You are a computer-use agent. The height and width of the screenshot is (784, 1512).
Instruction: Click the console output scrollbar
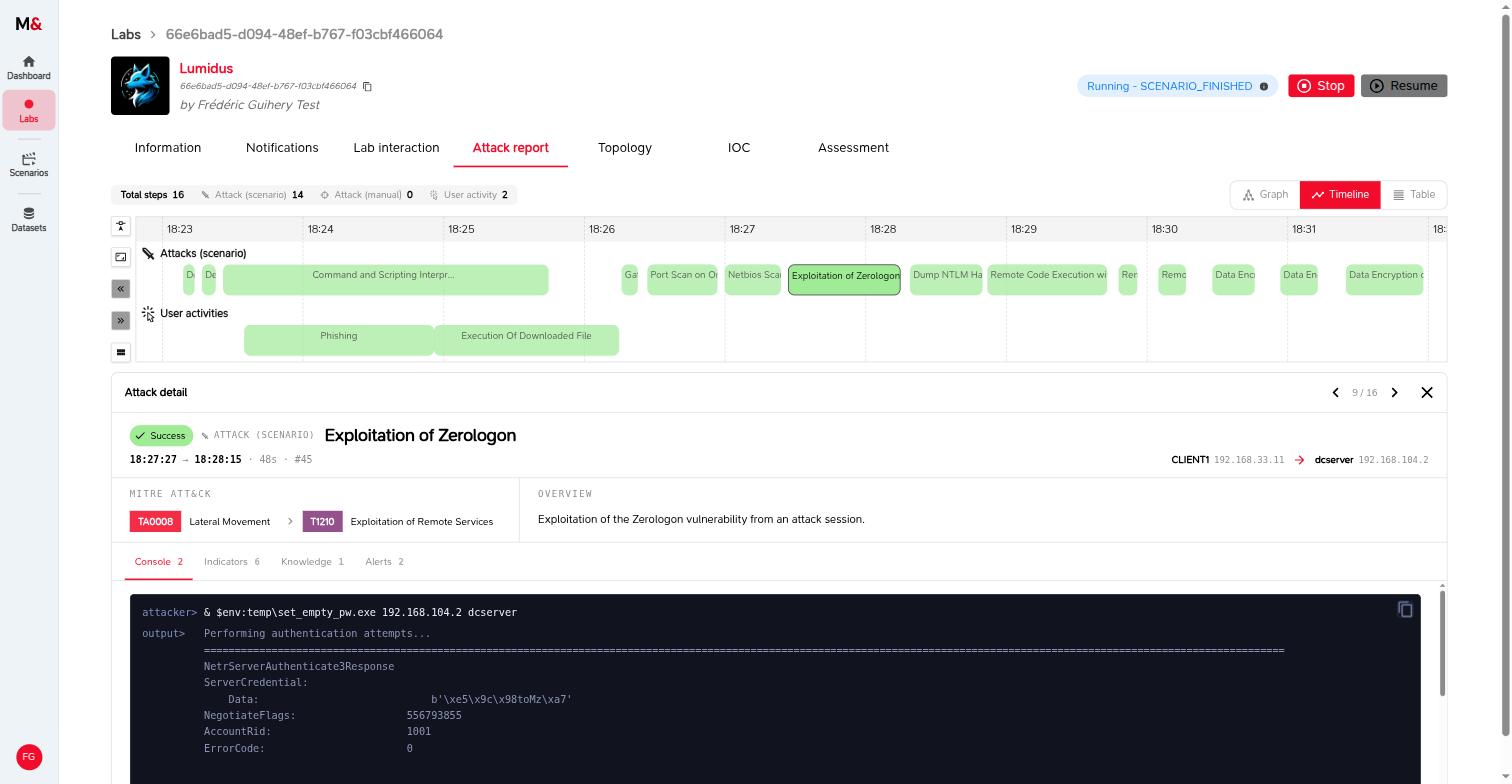1442,643
